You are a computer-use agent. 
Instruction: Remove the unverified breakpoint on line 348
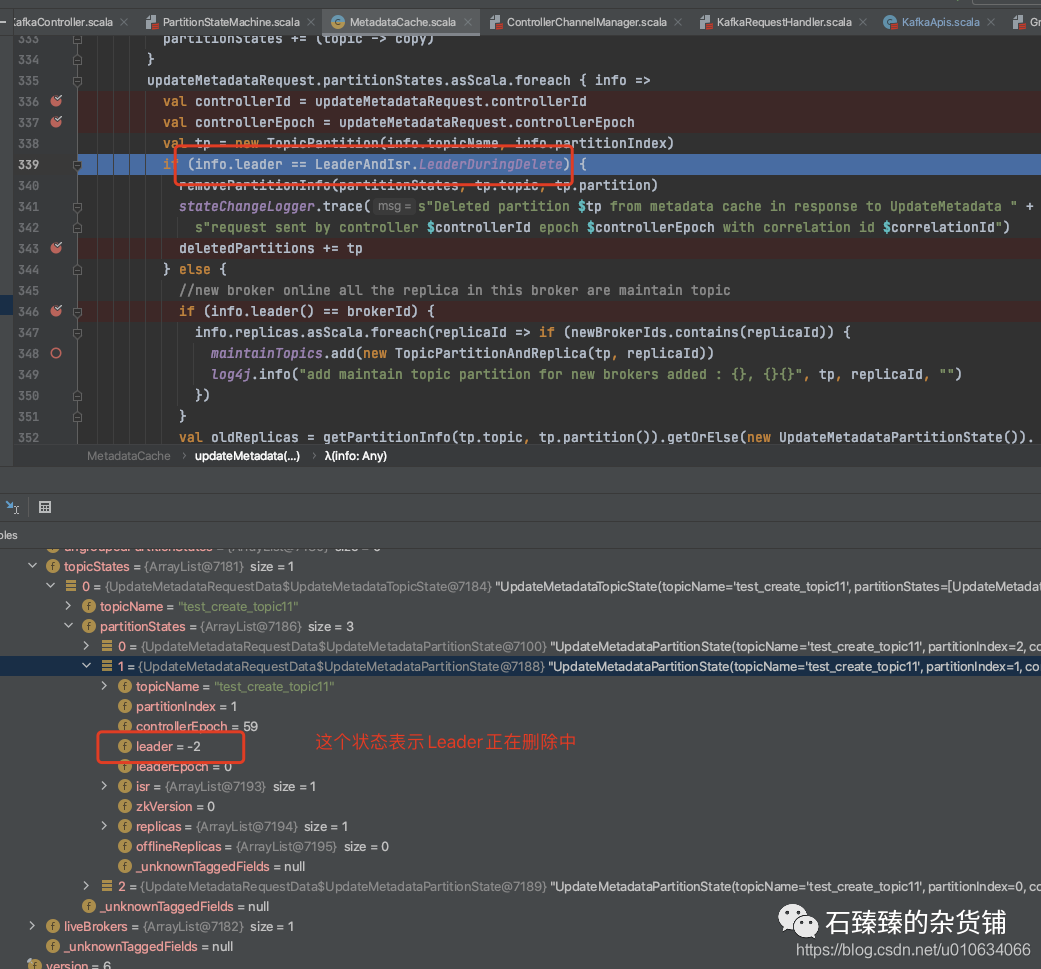[56, 353]
